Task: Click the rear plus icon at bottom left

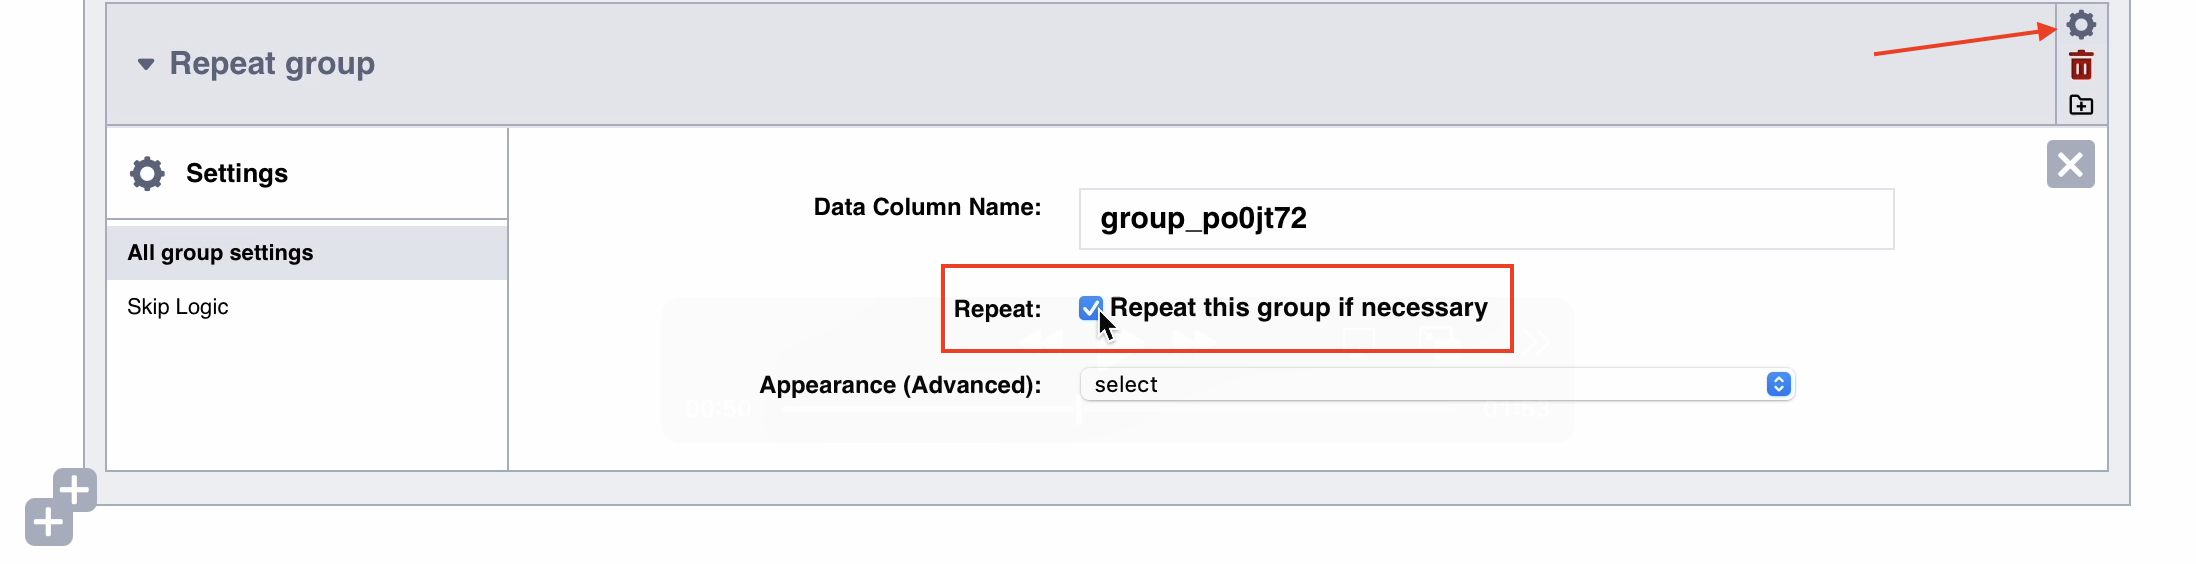Action: (76, 490)
